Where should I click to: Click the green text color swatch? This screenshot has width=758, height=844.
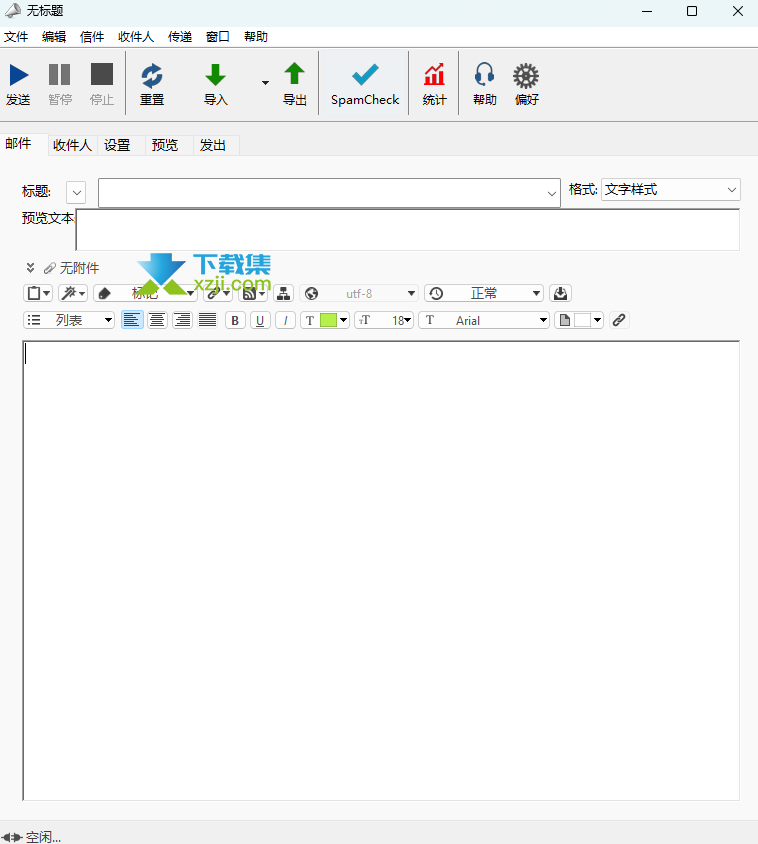tap(328, 320)
